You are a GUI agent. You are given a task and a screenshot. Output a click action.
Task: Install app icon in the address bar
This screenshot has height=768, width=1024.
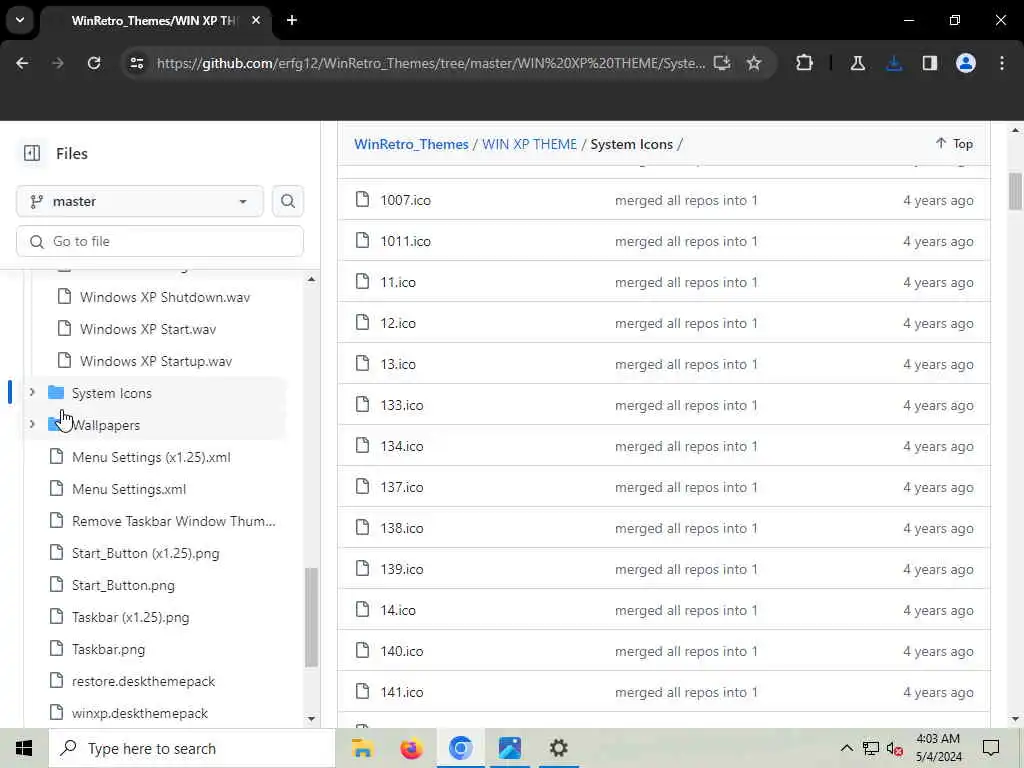[x=722, y=63]
